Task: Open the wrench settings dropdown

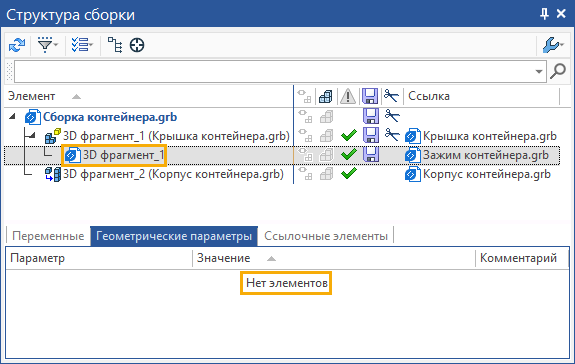Action: point(553,45)
